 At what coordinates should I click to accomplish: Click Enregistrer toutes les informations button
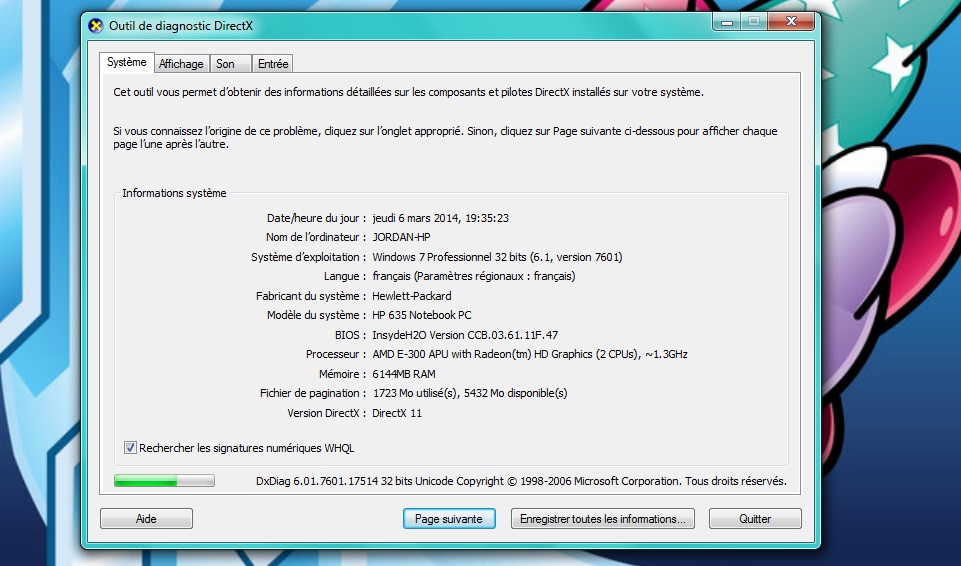click(602, 519)
